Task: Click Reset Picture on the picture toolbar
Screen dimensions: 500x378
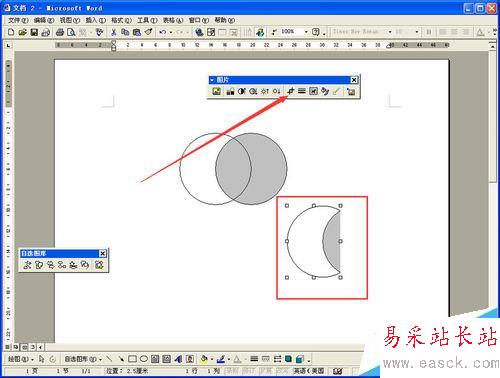Action: click(x=351, y=91)
